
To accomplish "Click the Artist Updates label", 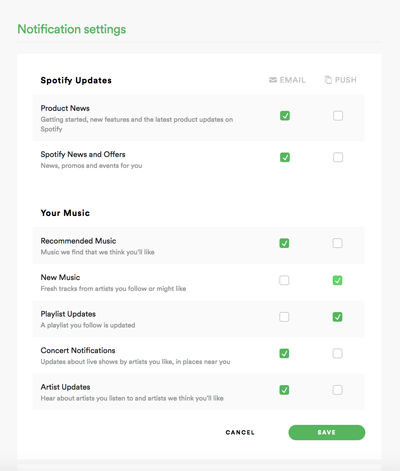I will (65, 387).
